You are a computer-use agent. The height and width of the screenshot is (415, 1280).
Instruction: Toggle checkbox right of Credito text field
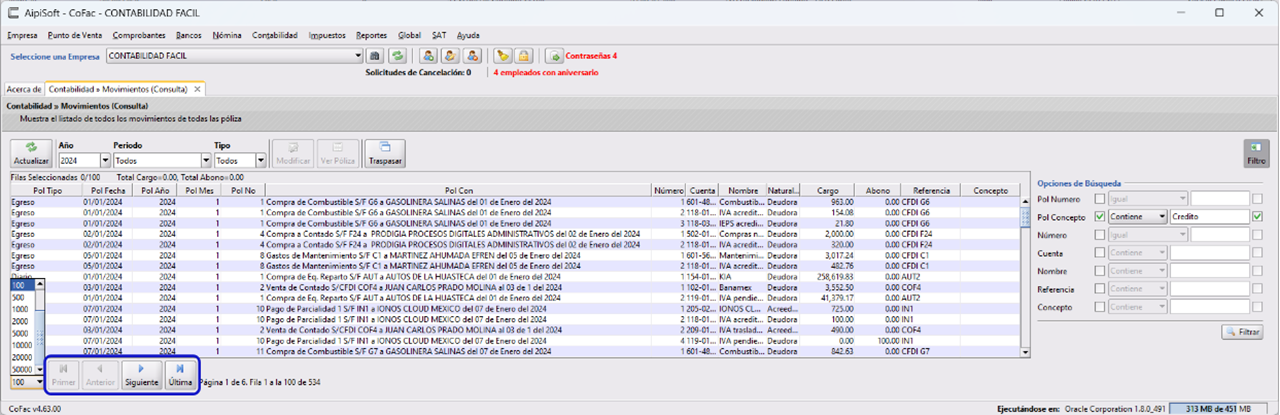(x=1258, y=216)
